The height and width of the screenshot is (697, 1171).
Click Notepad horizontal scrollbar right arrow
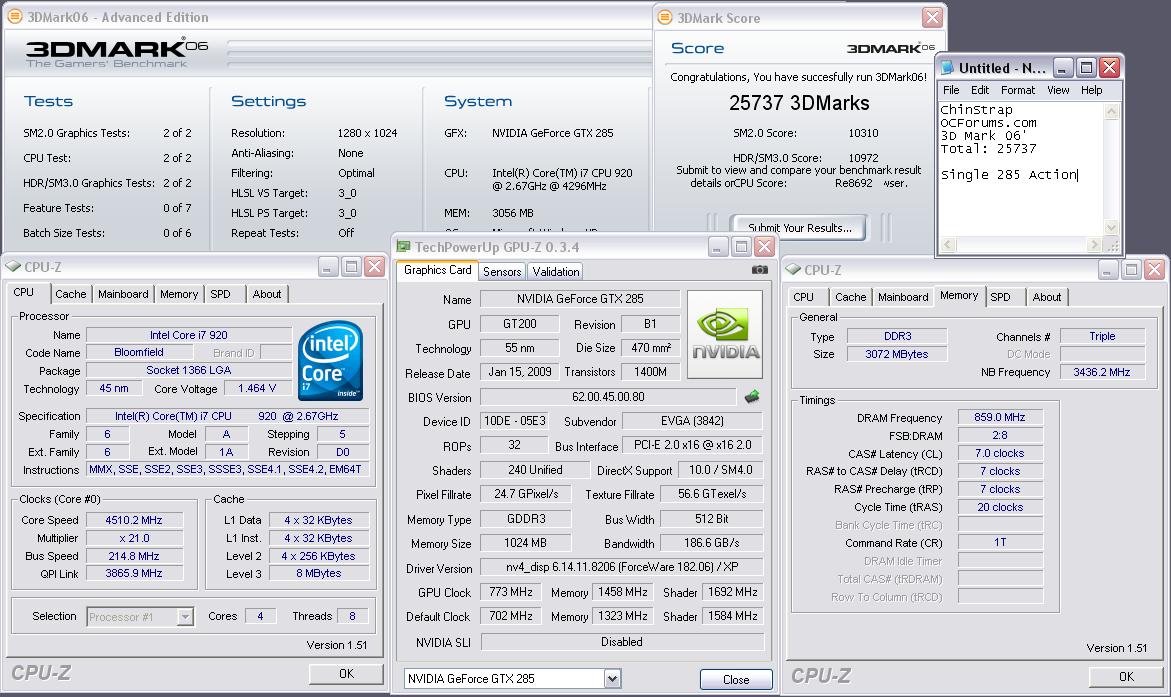point(1094,244)
